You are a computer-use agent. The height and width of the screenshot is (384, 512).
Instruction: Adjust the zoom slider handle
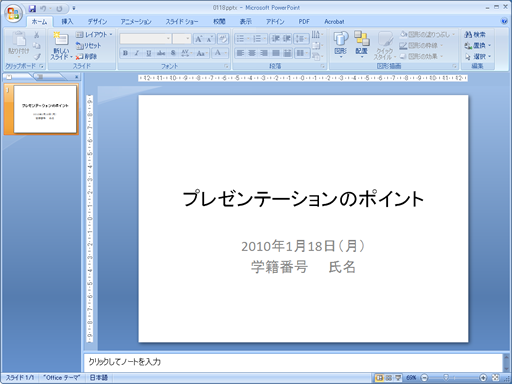pos(446,377)
